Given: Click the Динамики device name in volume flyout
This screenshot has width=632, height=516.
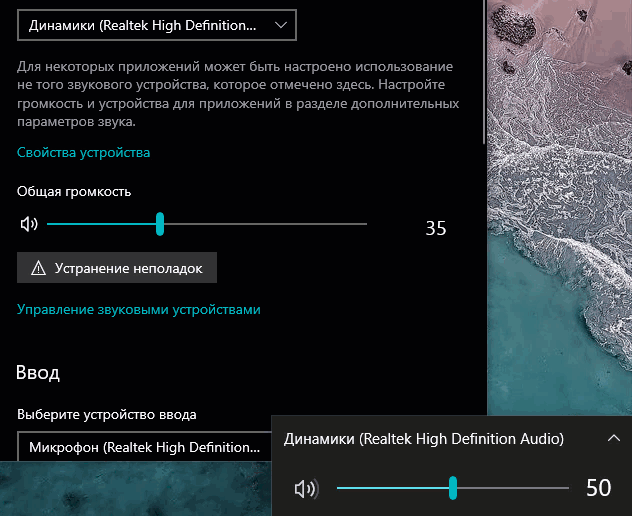Looking at the screenshot, I should (x=424, y=439).
